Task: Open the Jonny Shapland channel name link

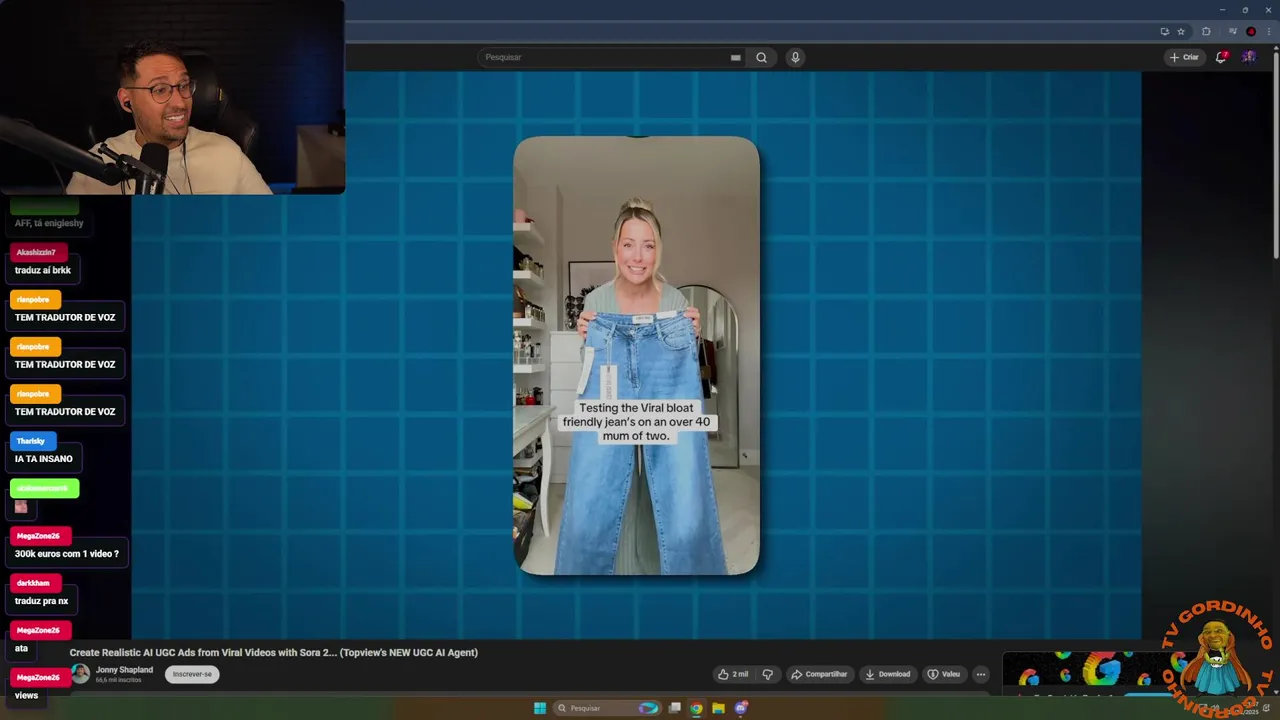Action: click(x=124, y=670)
